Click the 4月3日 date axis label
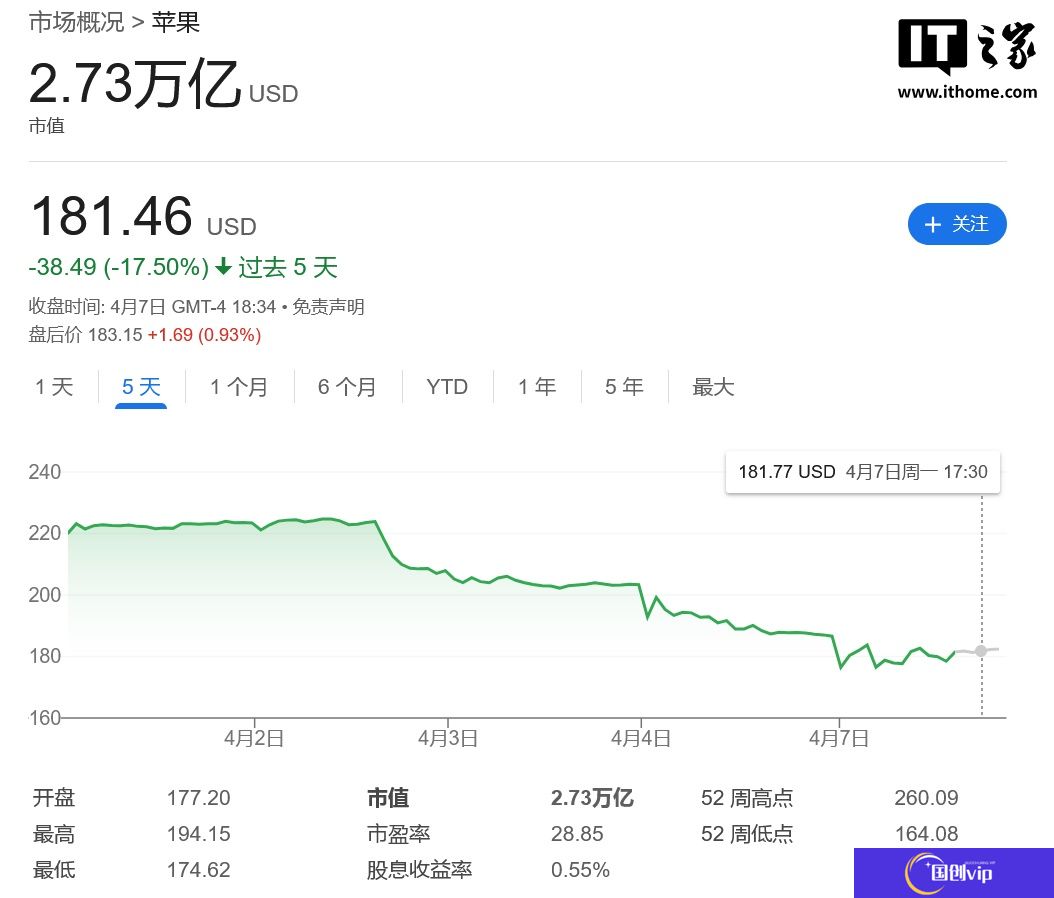The width and height of the screenshot is (1054, 898). tap(448, 738)
